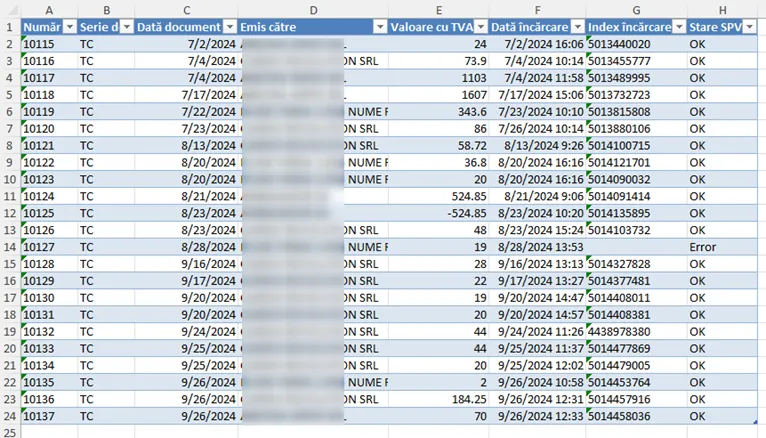Select index cell 5013440020
This screenshot has width=766, height=438.
tap(636, 44)
